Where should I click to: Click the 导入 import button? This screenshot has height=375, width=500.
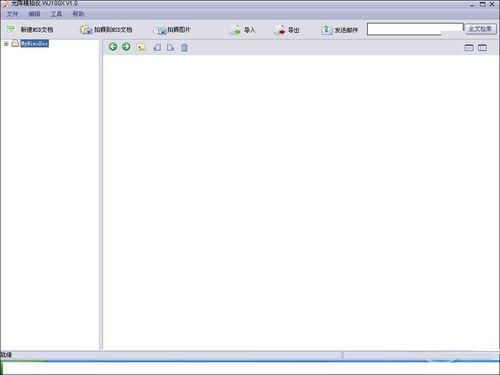[243, 30]
